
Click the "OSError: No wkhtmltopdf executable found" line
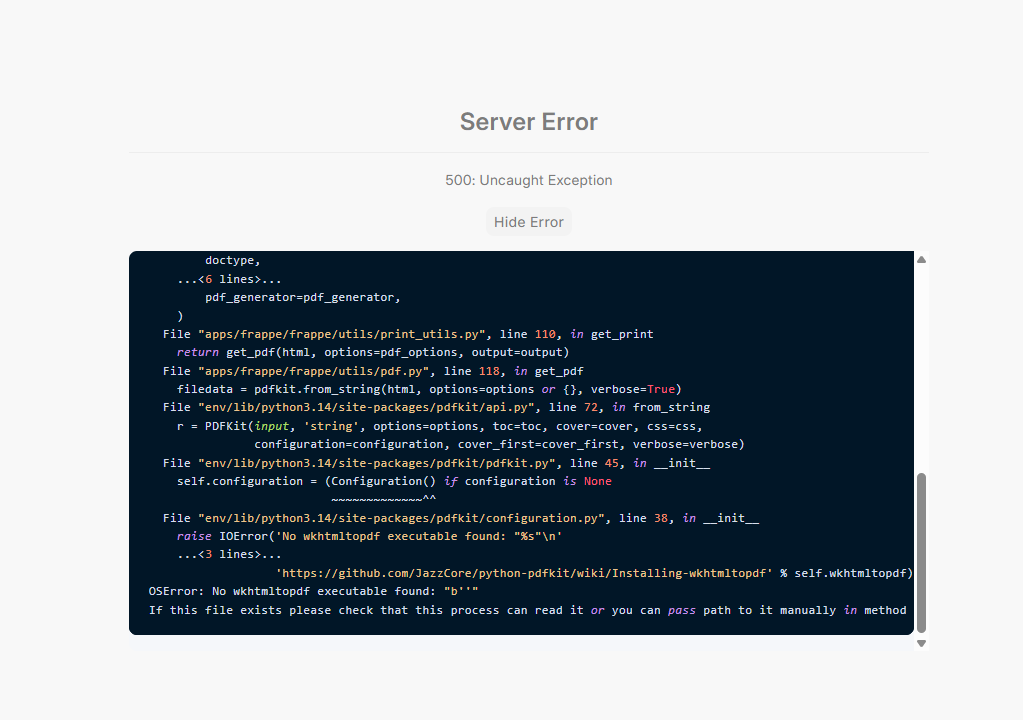(313, 592)
